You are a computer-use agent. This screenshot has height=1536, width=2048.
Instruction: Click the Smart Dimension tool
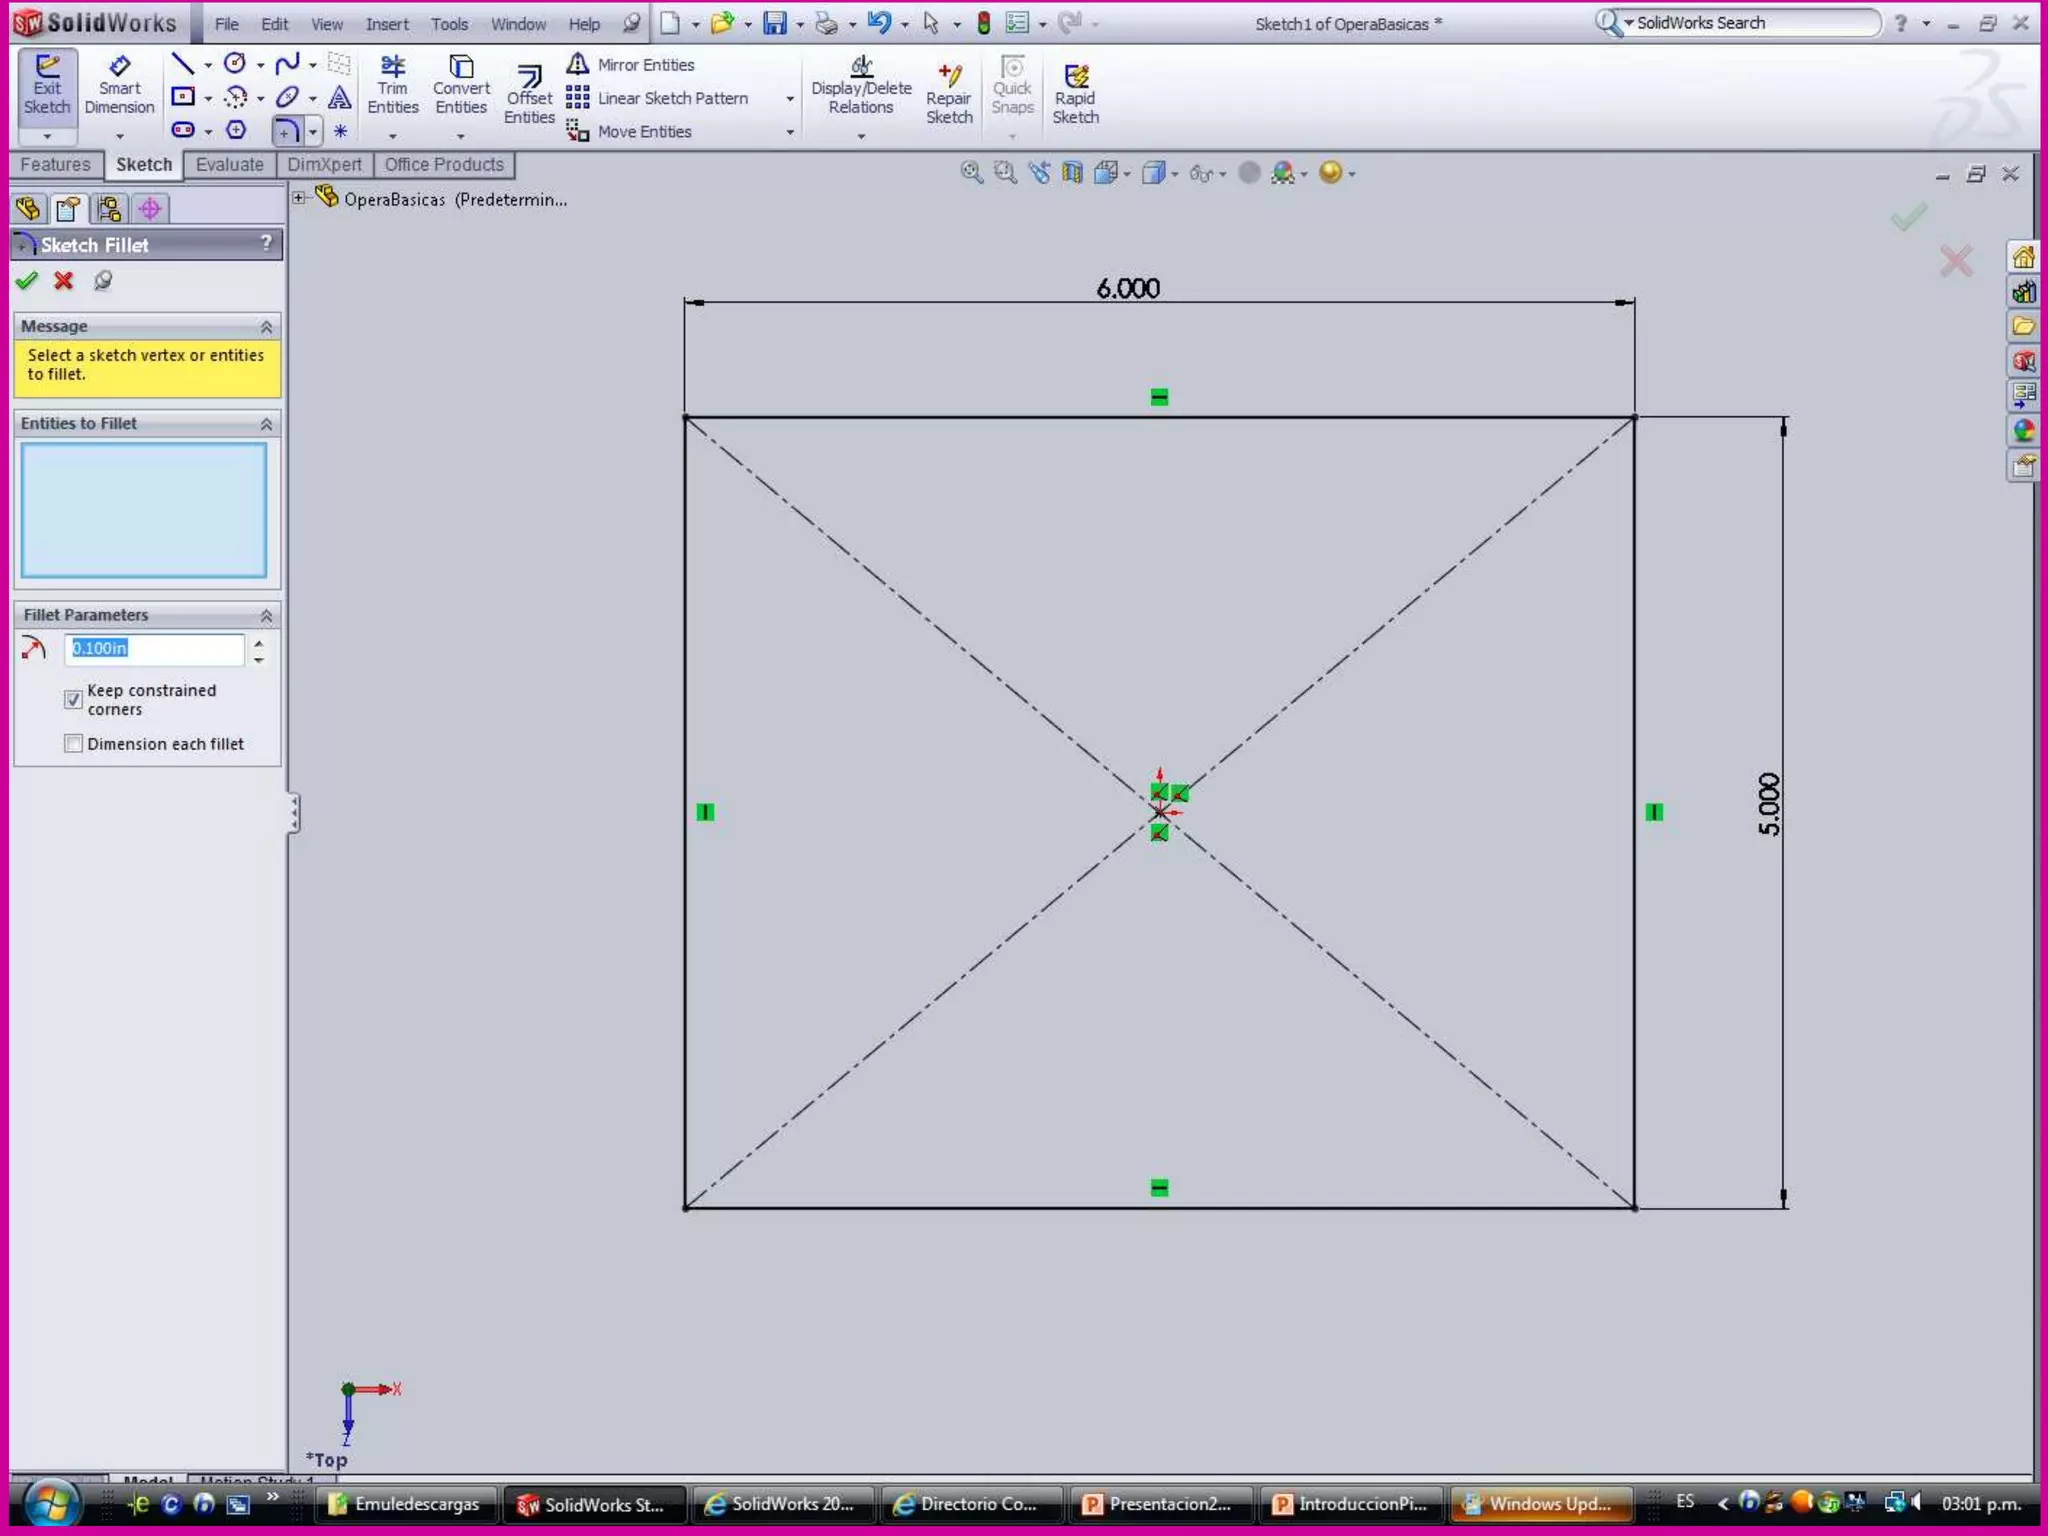(119, 86)
